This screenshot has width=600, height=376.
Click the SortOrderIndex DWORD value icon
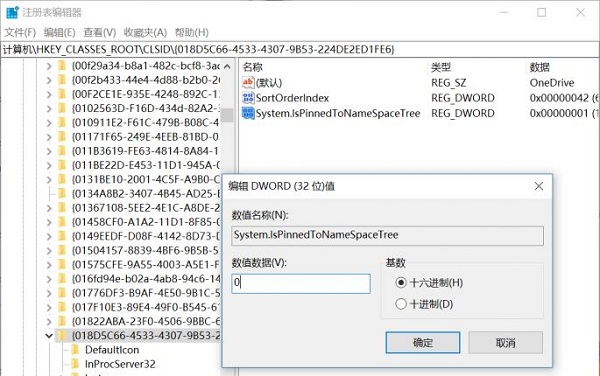click(248, 98)
